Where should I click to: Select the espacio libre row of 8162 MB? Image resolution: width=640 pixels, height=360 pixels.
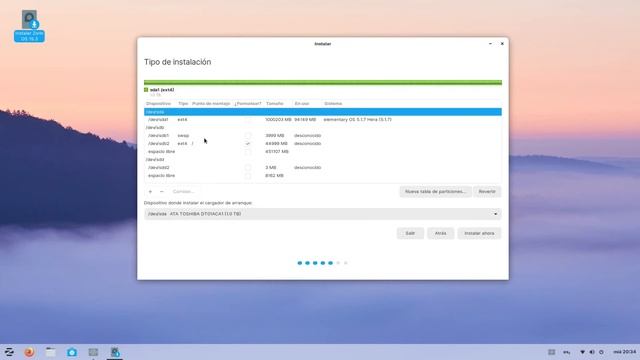[322, 176]
